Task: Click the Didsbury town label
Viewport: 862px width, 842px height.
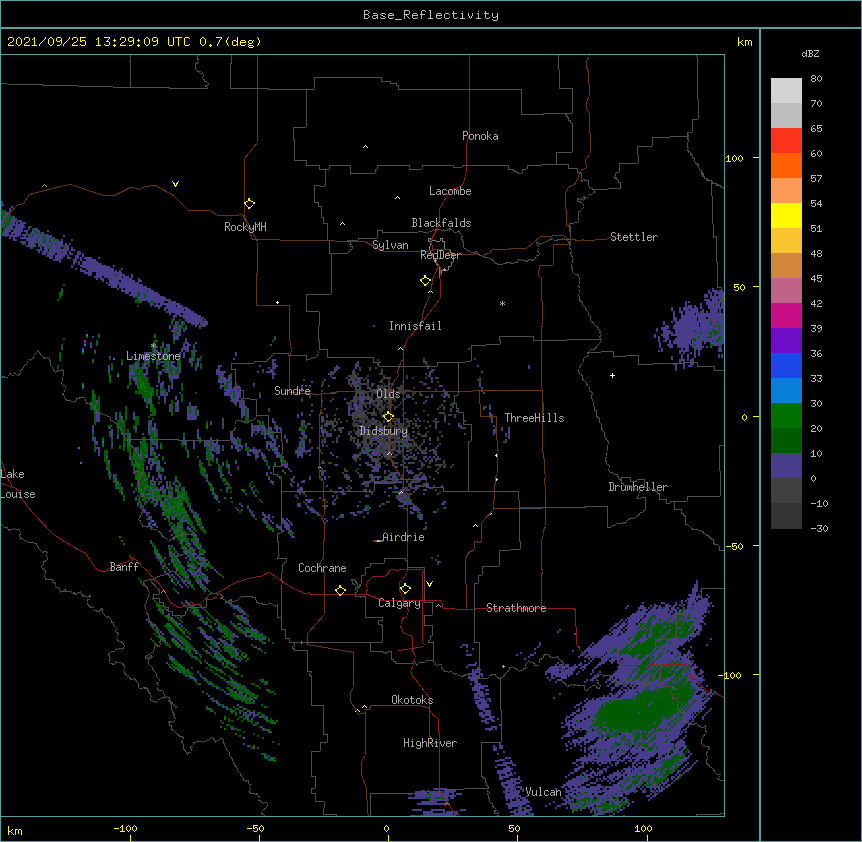Action: [383, 431]
